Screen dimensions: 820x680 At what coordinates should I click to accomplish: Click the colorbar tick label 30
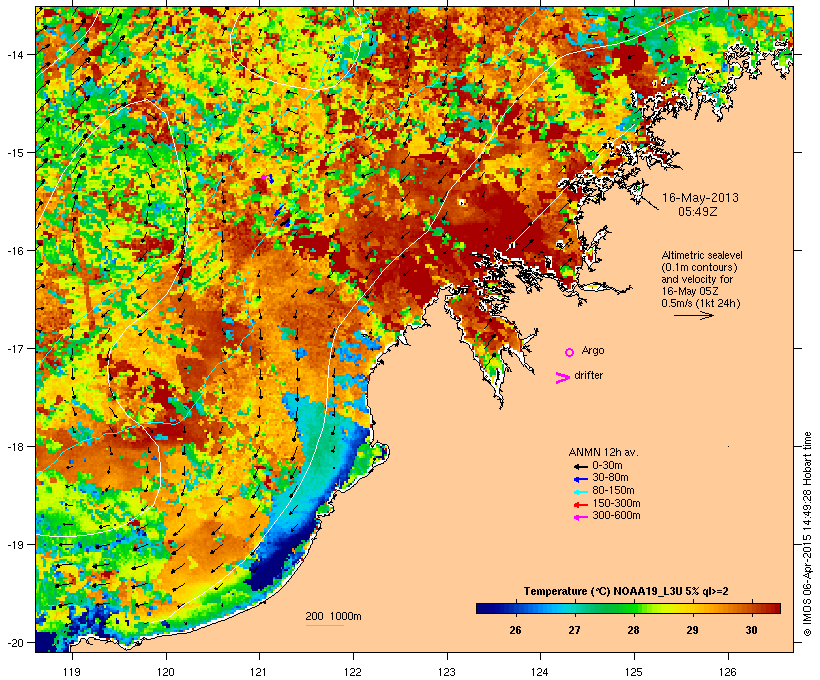coord(751,630)
